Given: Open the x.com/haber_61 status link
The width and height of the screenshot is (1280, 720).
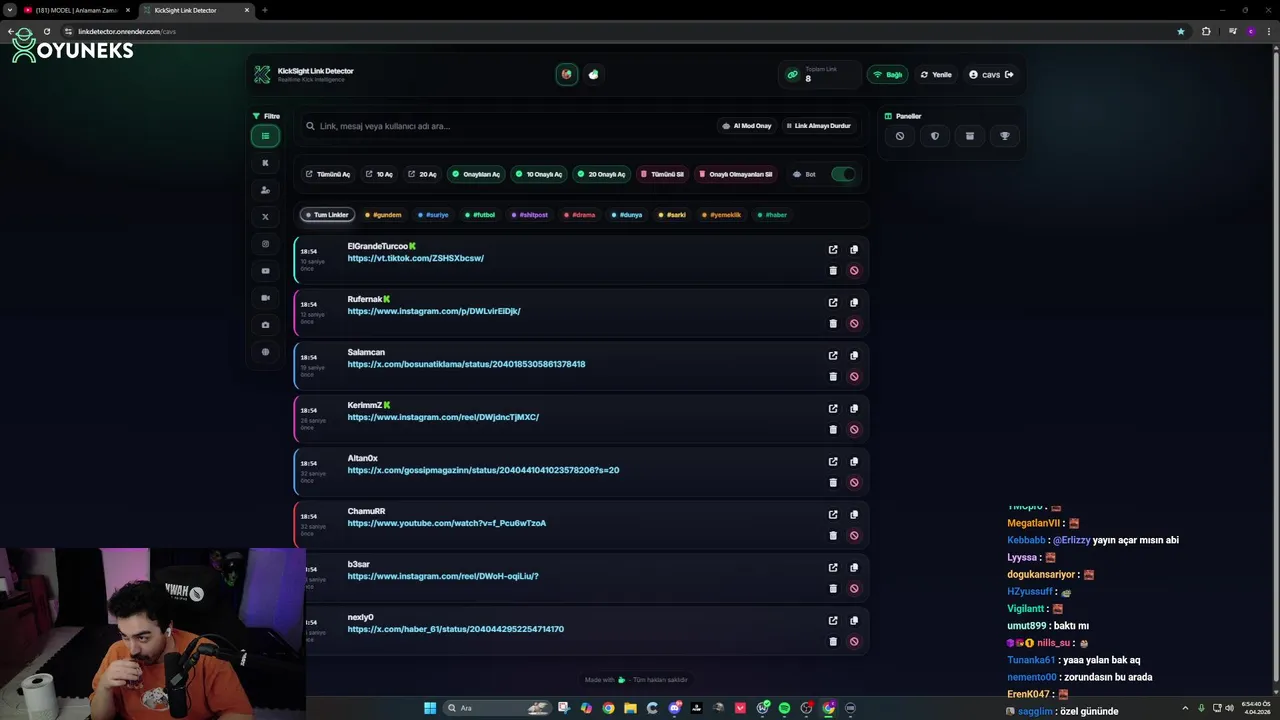Looking at the screenshot, I should point(455,629).
